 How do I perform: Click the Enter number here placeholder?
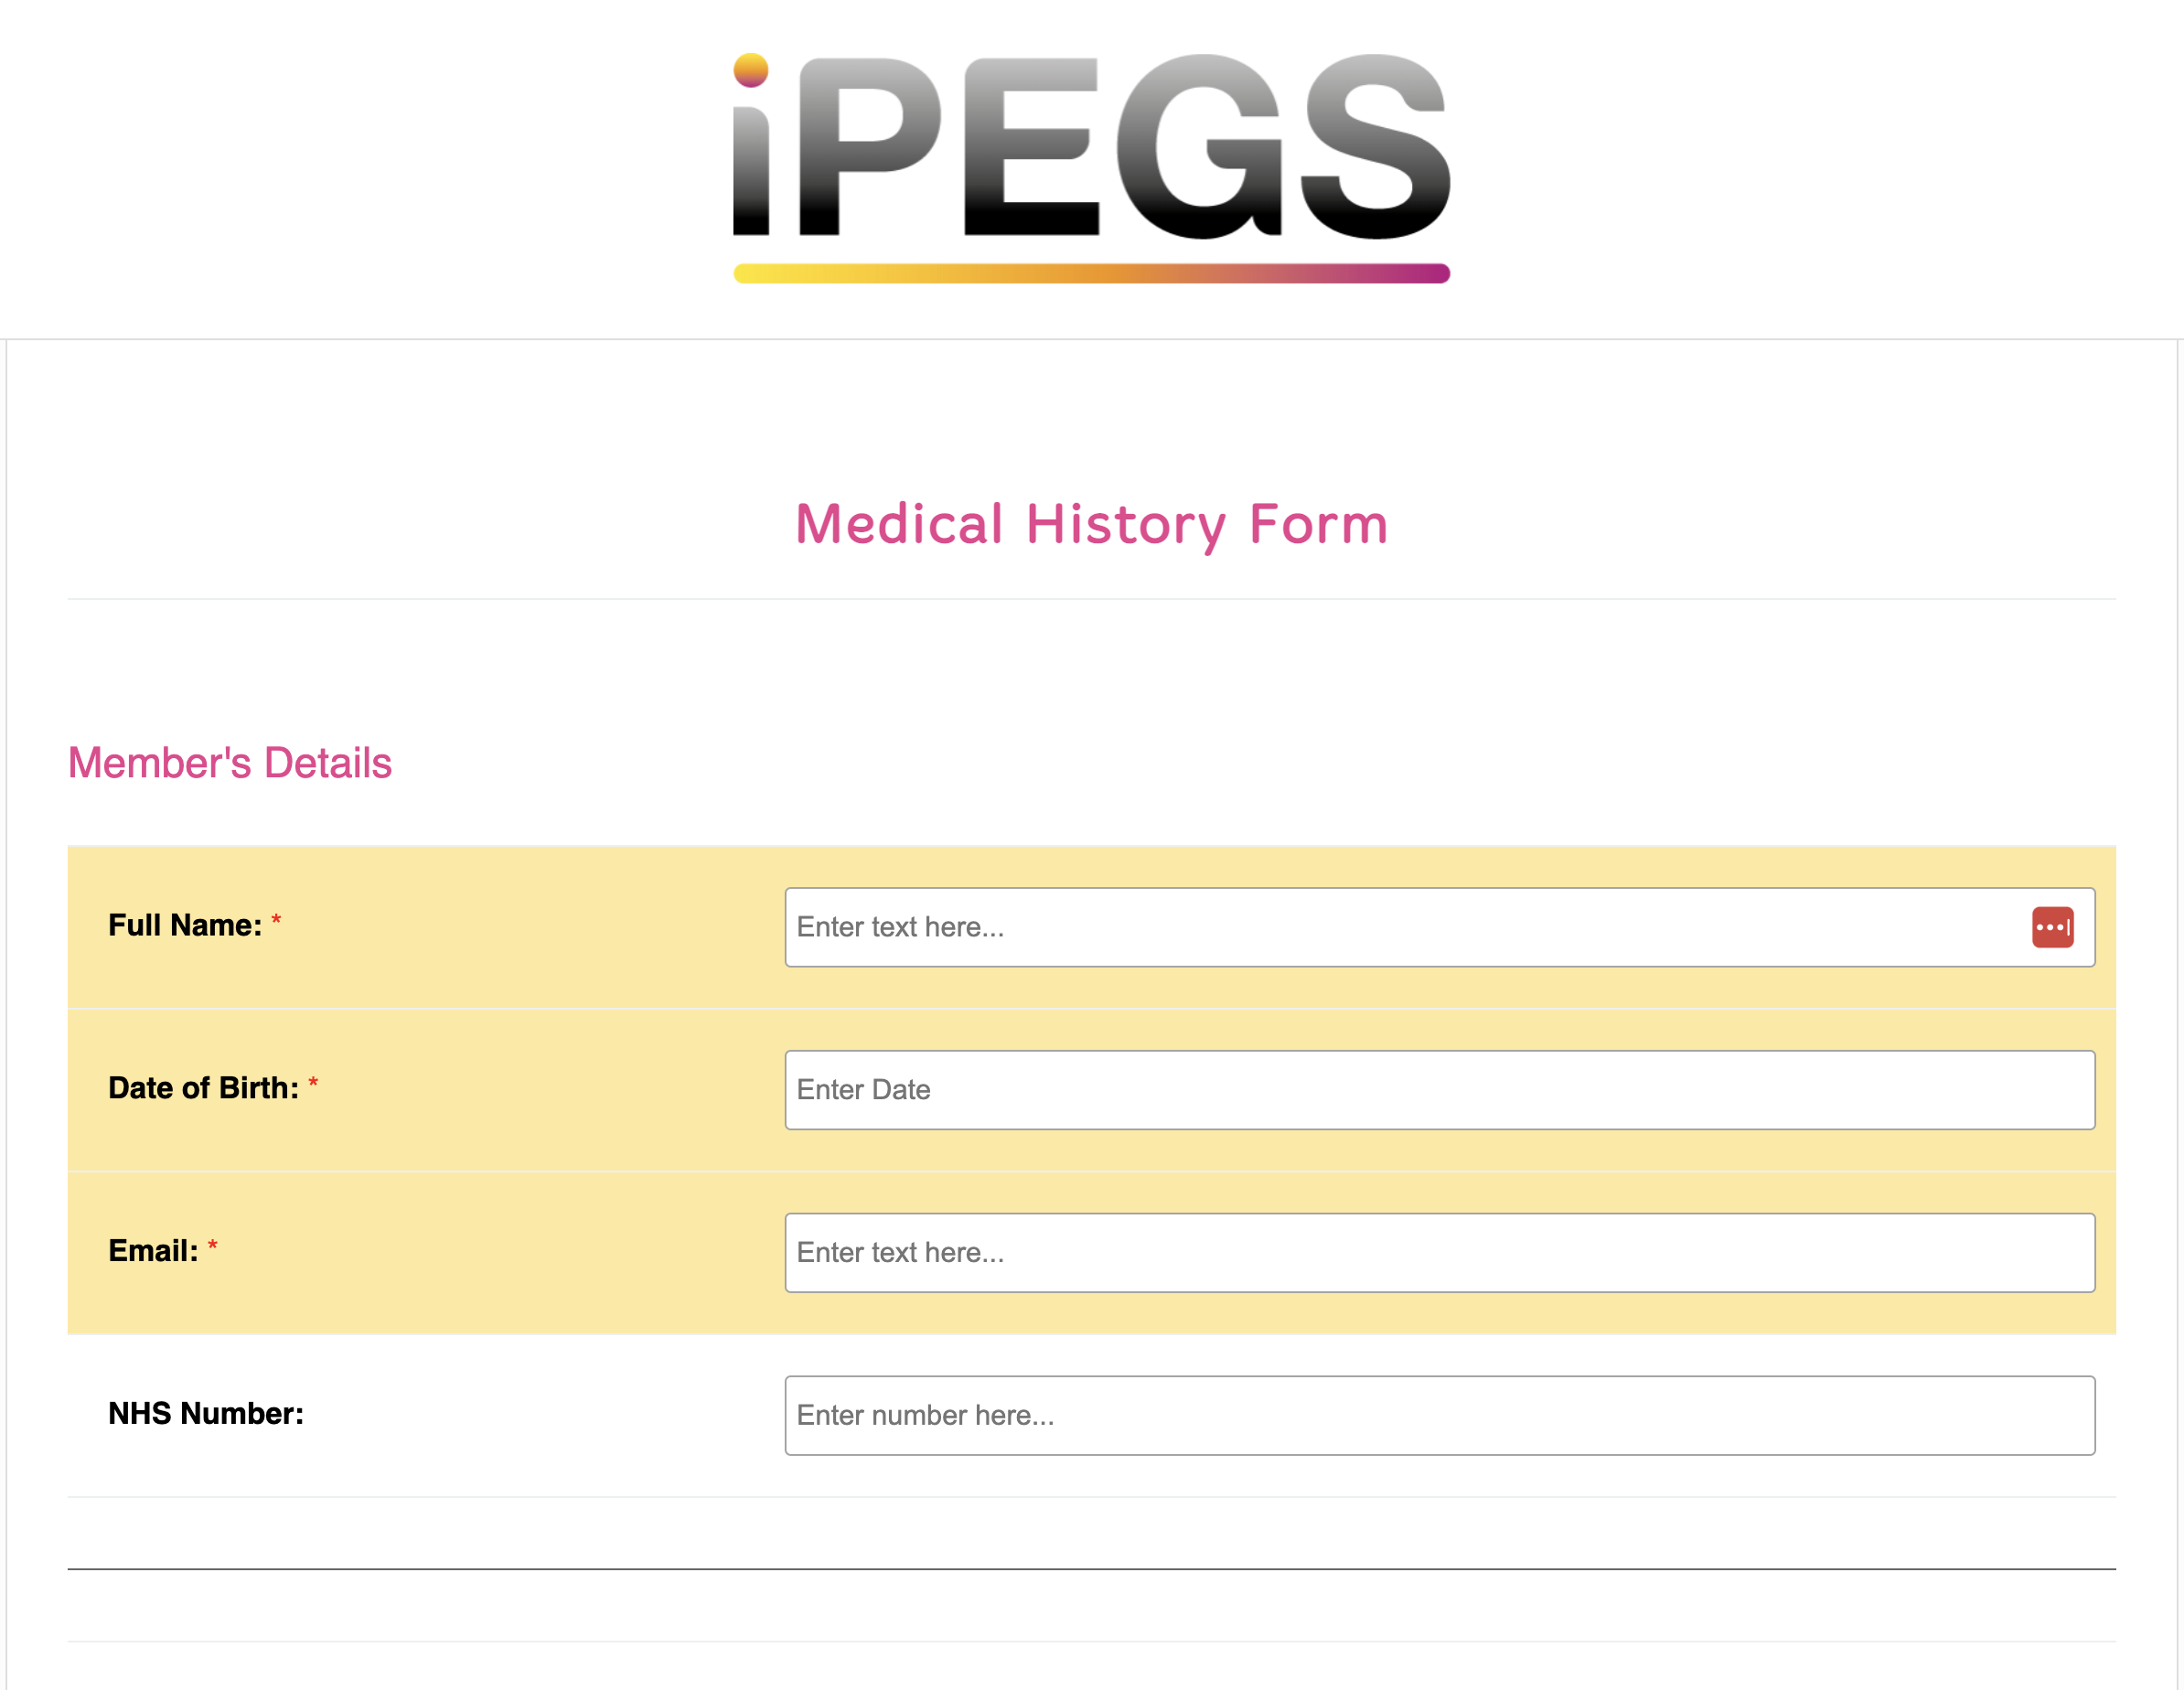925,1415
